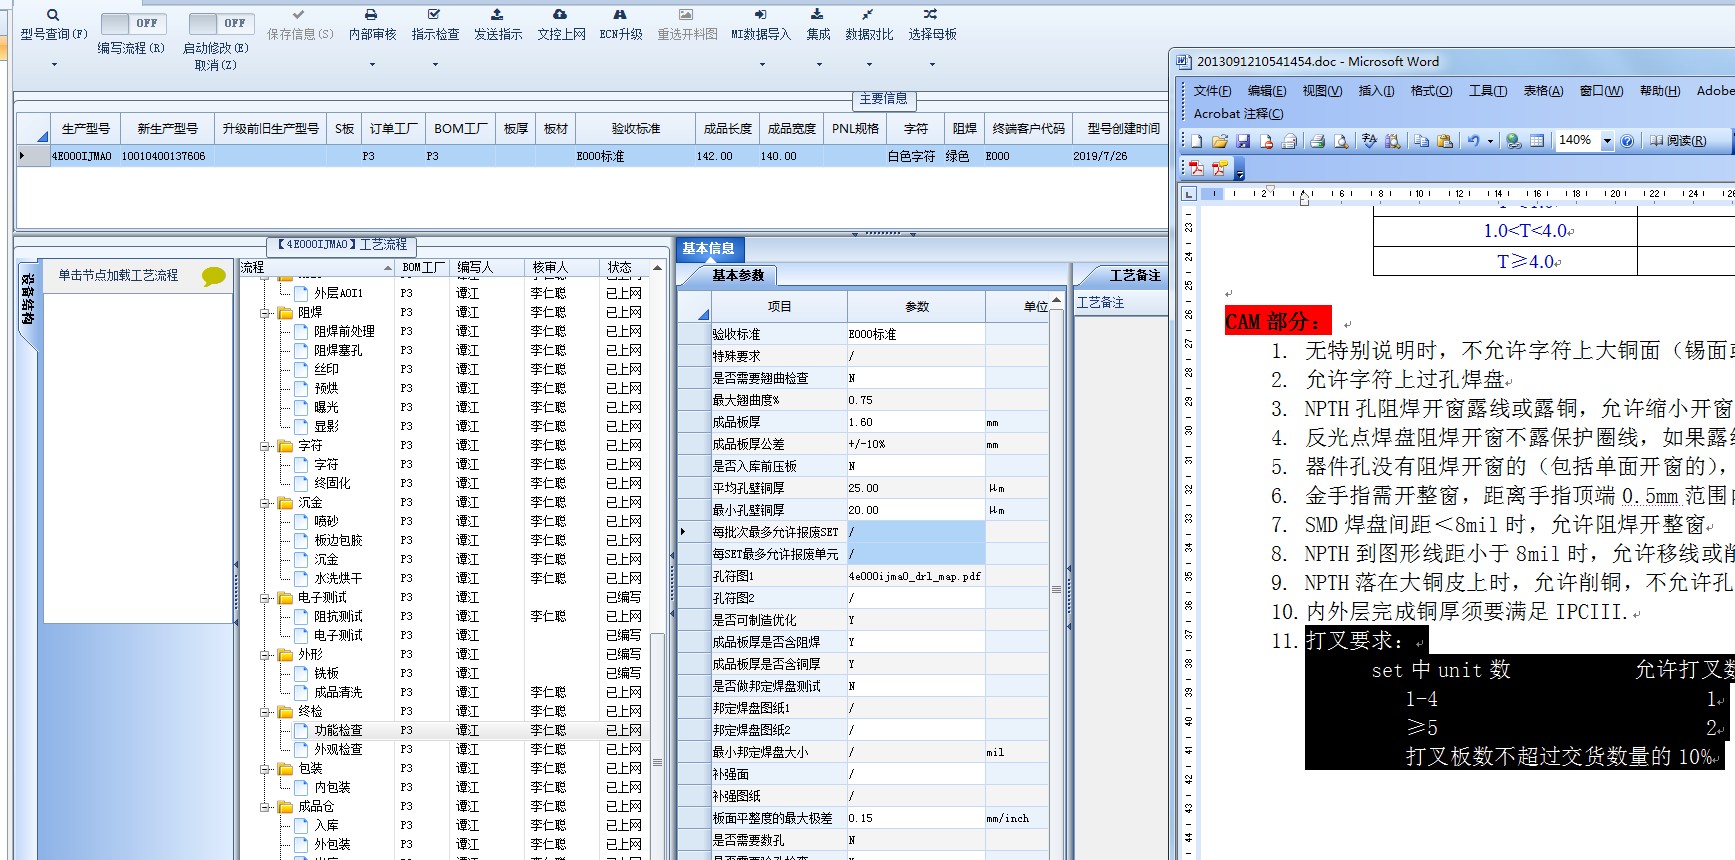
Task: Open 文件(F) menu in Word
Action: click(1212, 91)
